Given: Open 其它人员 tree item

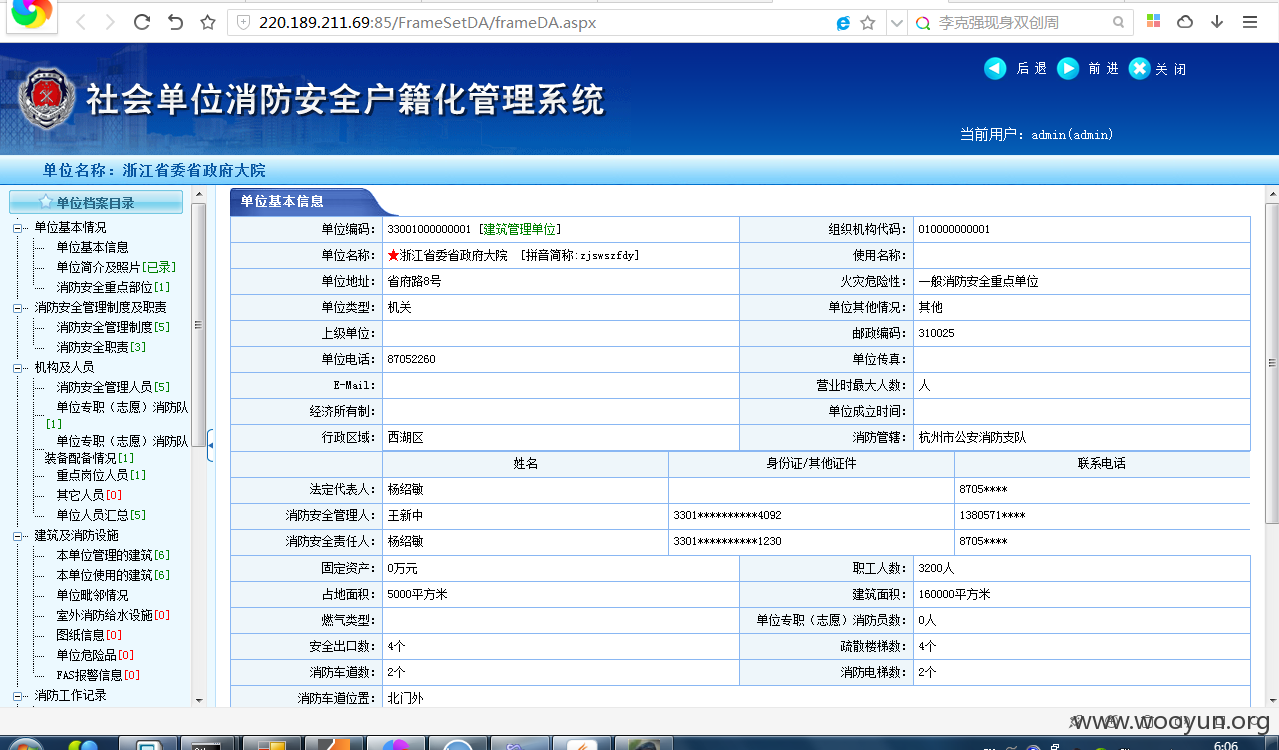Looking at the screenshot, I should [x=89, y=495].
